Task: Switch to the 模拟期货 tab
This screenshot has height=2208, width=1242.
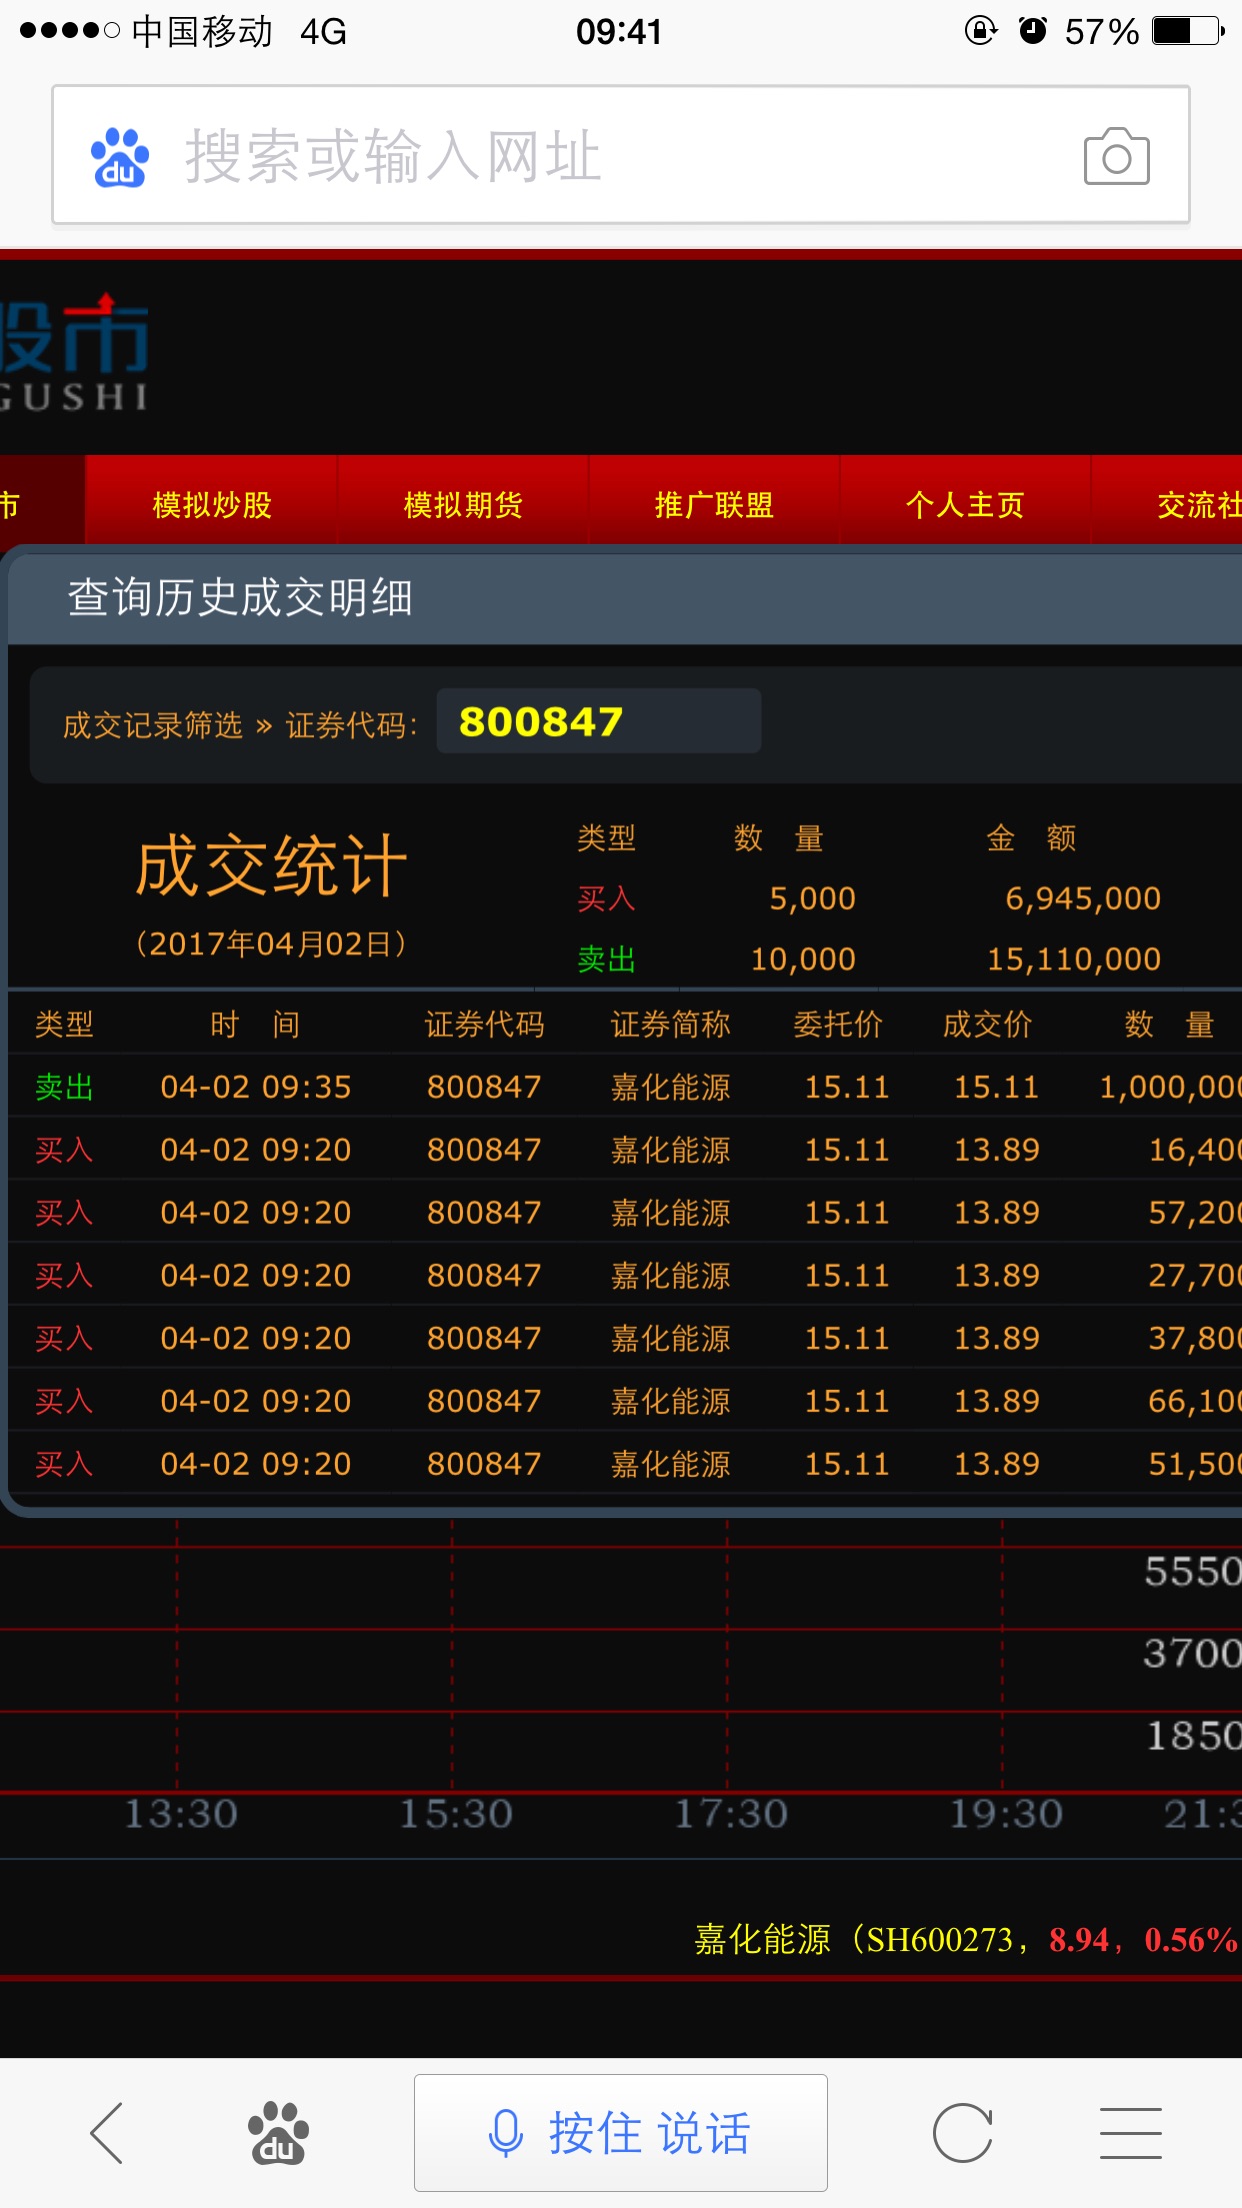Action: [x=463, y=505]
